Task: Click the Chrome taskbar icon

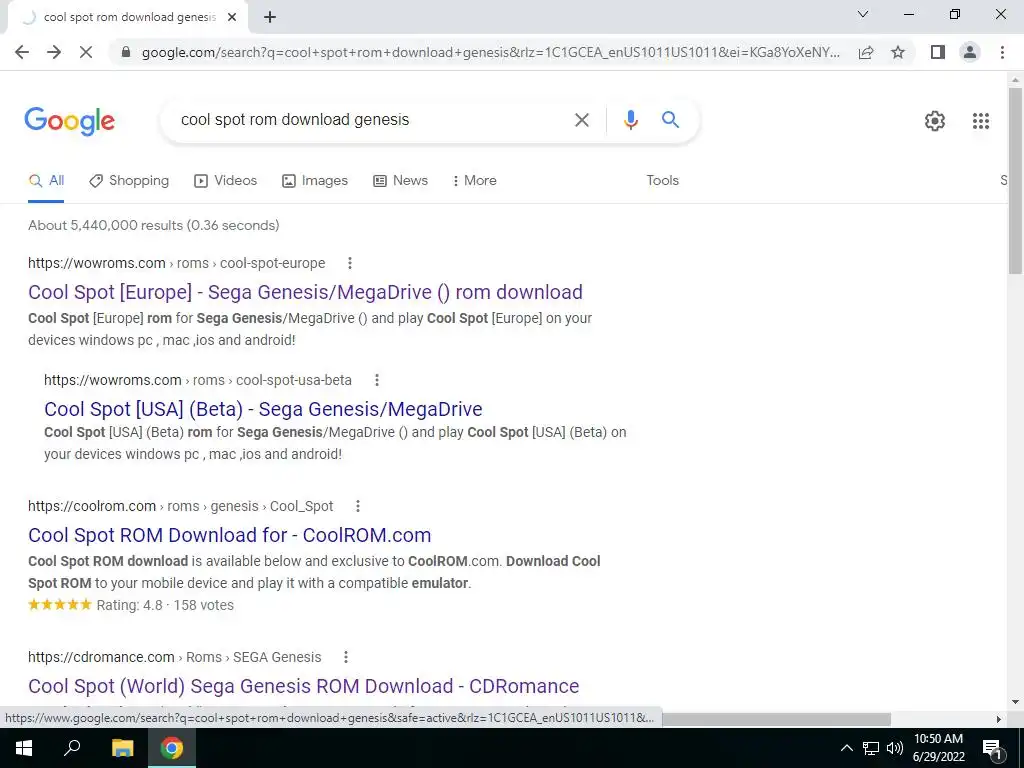Action: point(172,748)
